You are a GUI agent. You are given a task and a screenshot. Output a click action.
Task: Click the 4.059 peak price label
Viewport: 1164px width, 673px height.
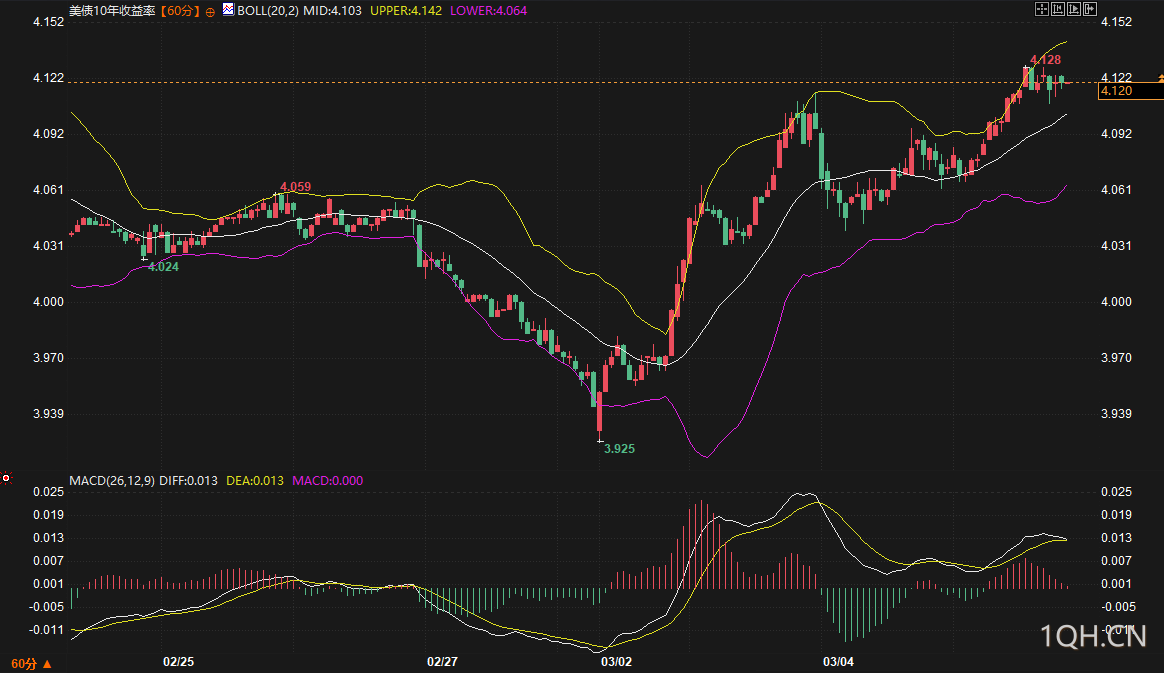coord(295,187)
